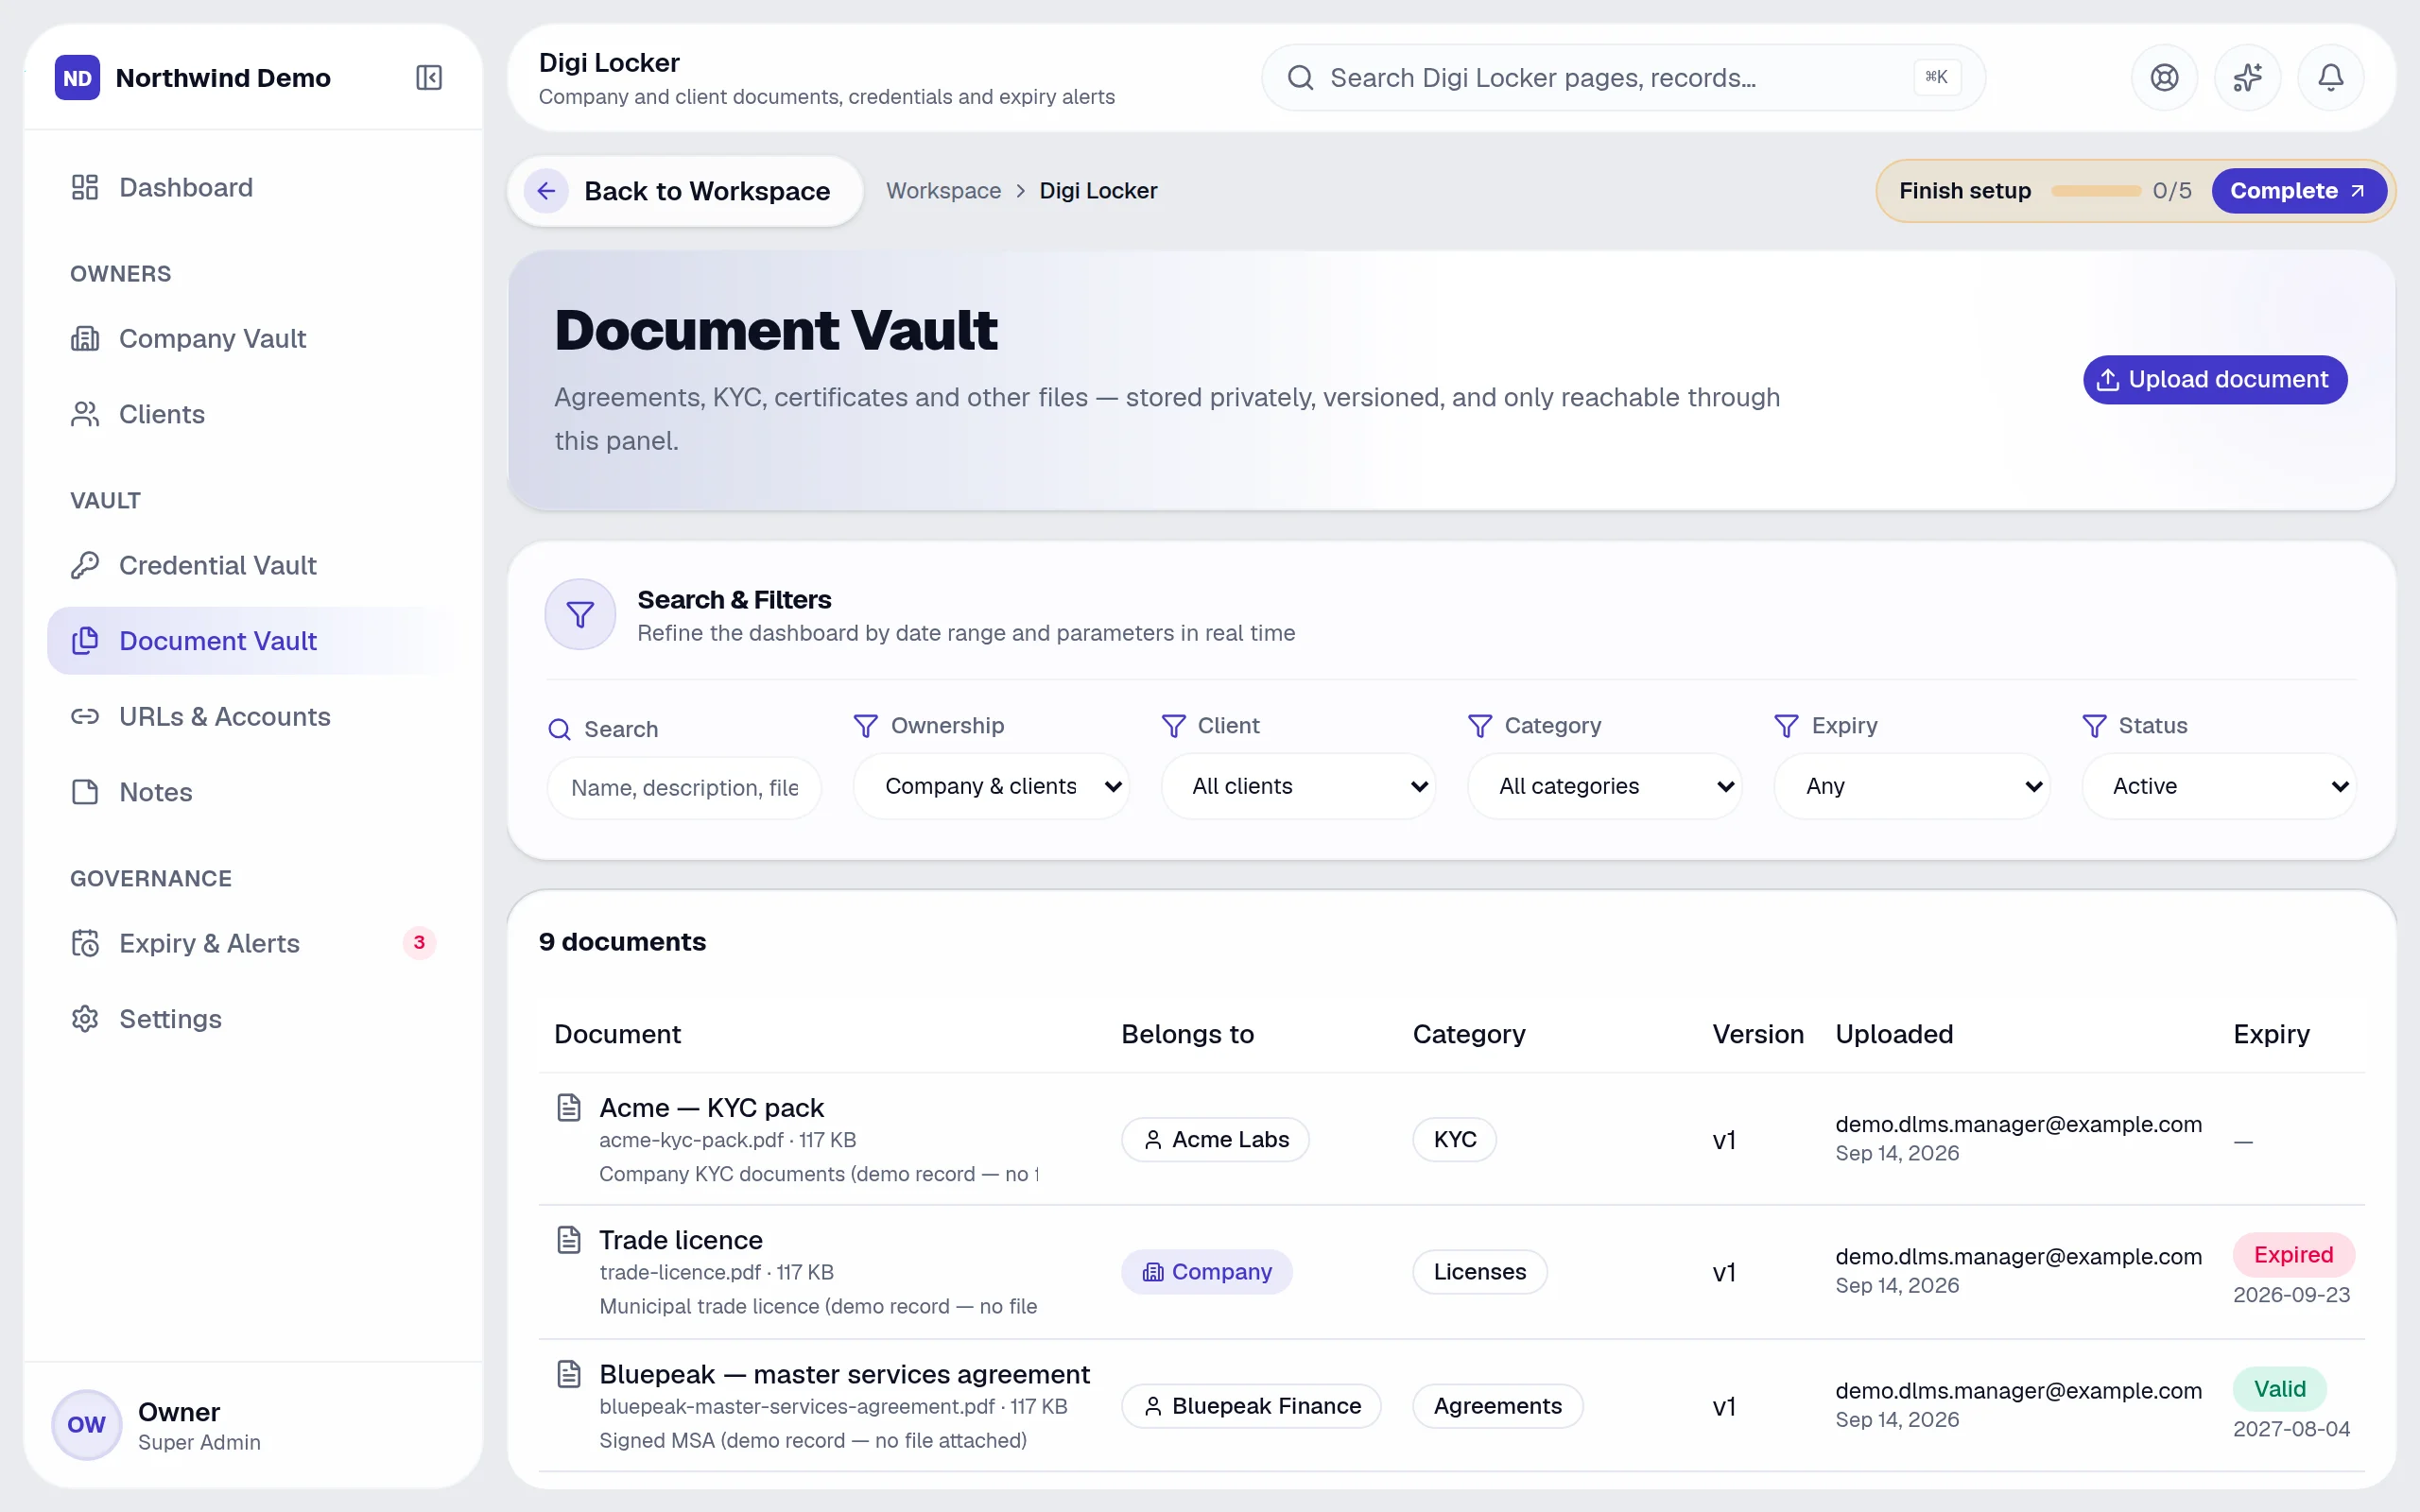Open the All clients dropdown
The width and height of the screenshot is (2420, 1512).
[x=1298, y=786]
